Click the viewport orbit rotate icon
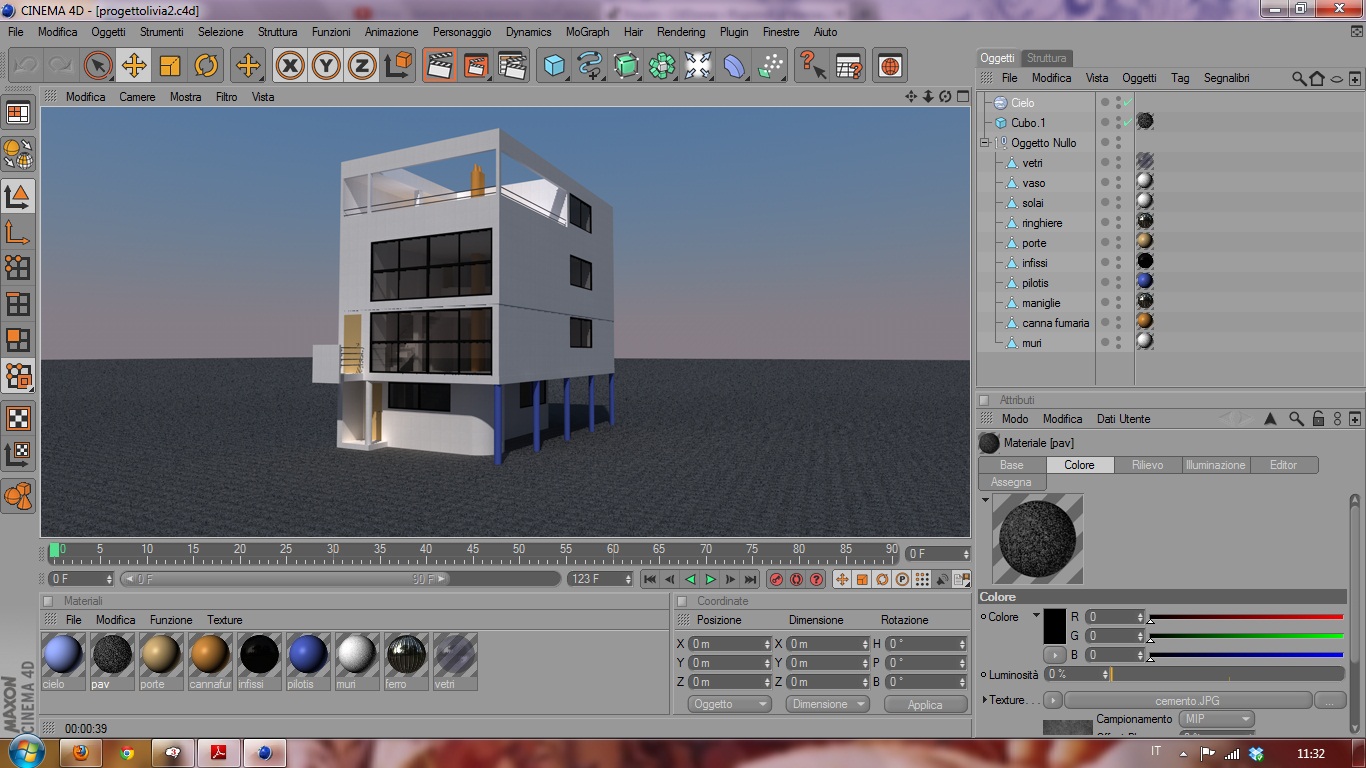The height and width of the screenshot is (768, 1366). tap(945, 97)
